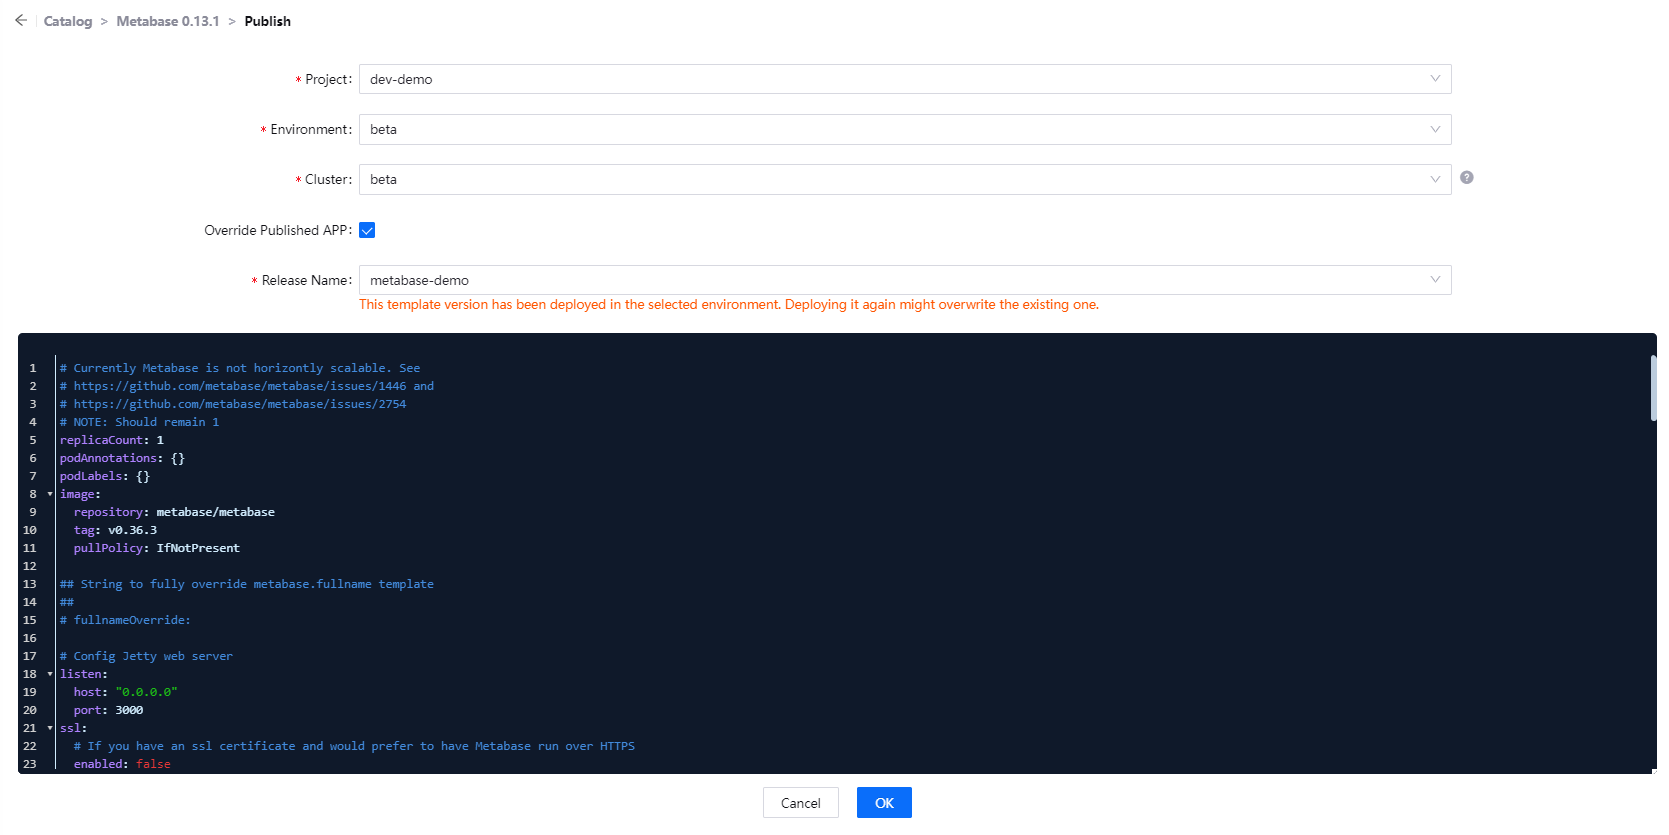This screenshot has height=835, width=1669.
Task: Click the issues/1446 URL comment line
Action: 247,386
